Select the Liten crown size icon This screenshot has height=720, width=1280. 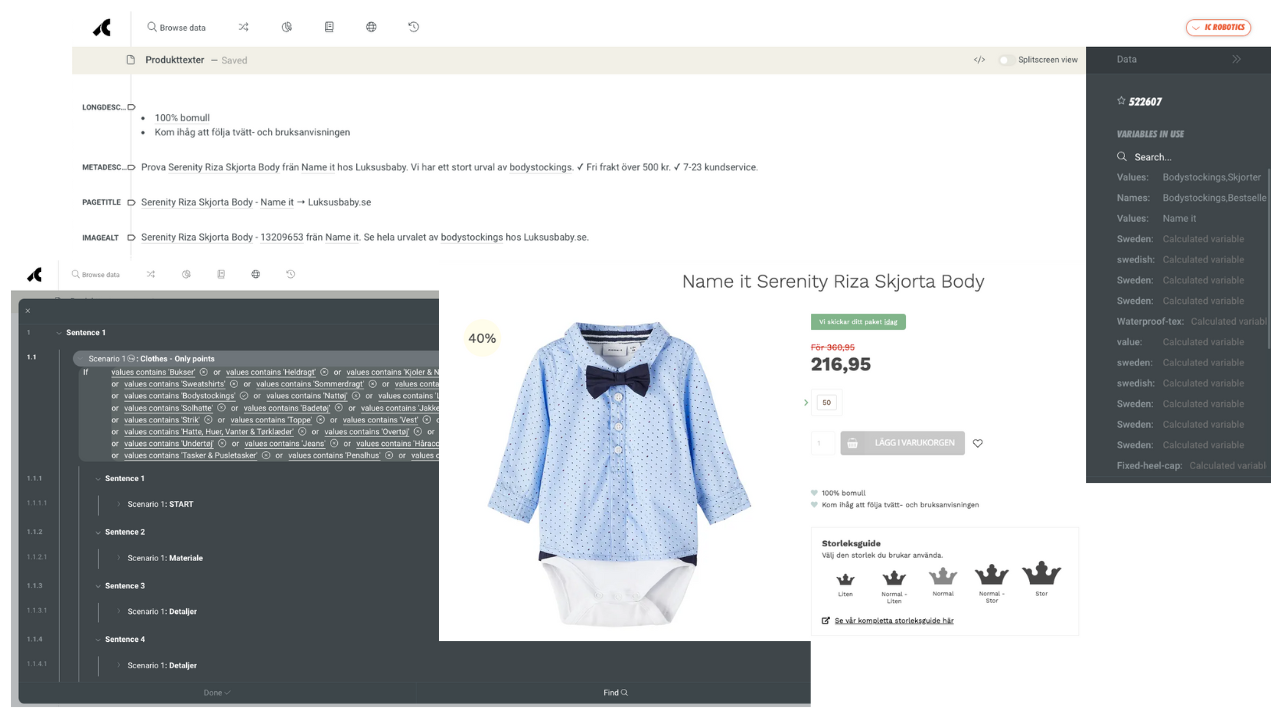845,579
